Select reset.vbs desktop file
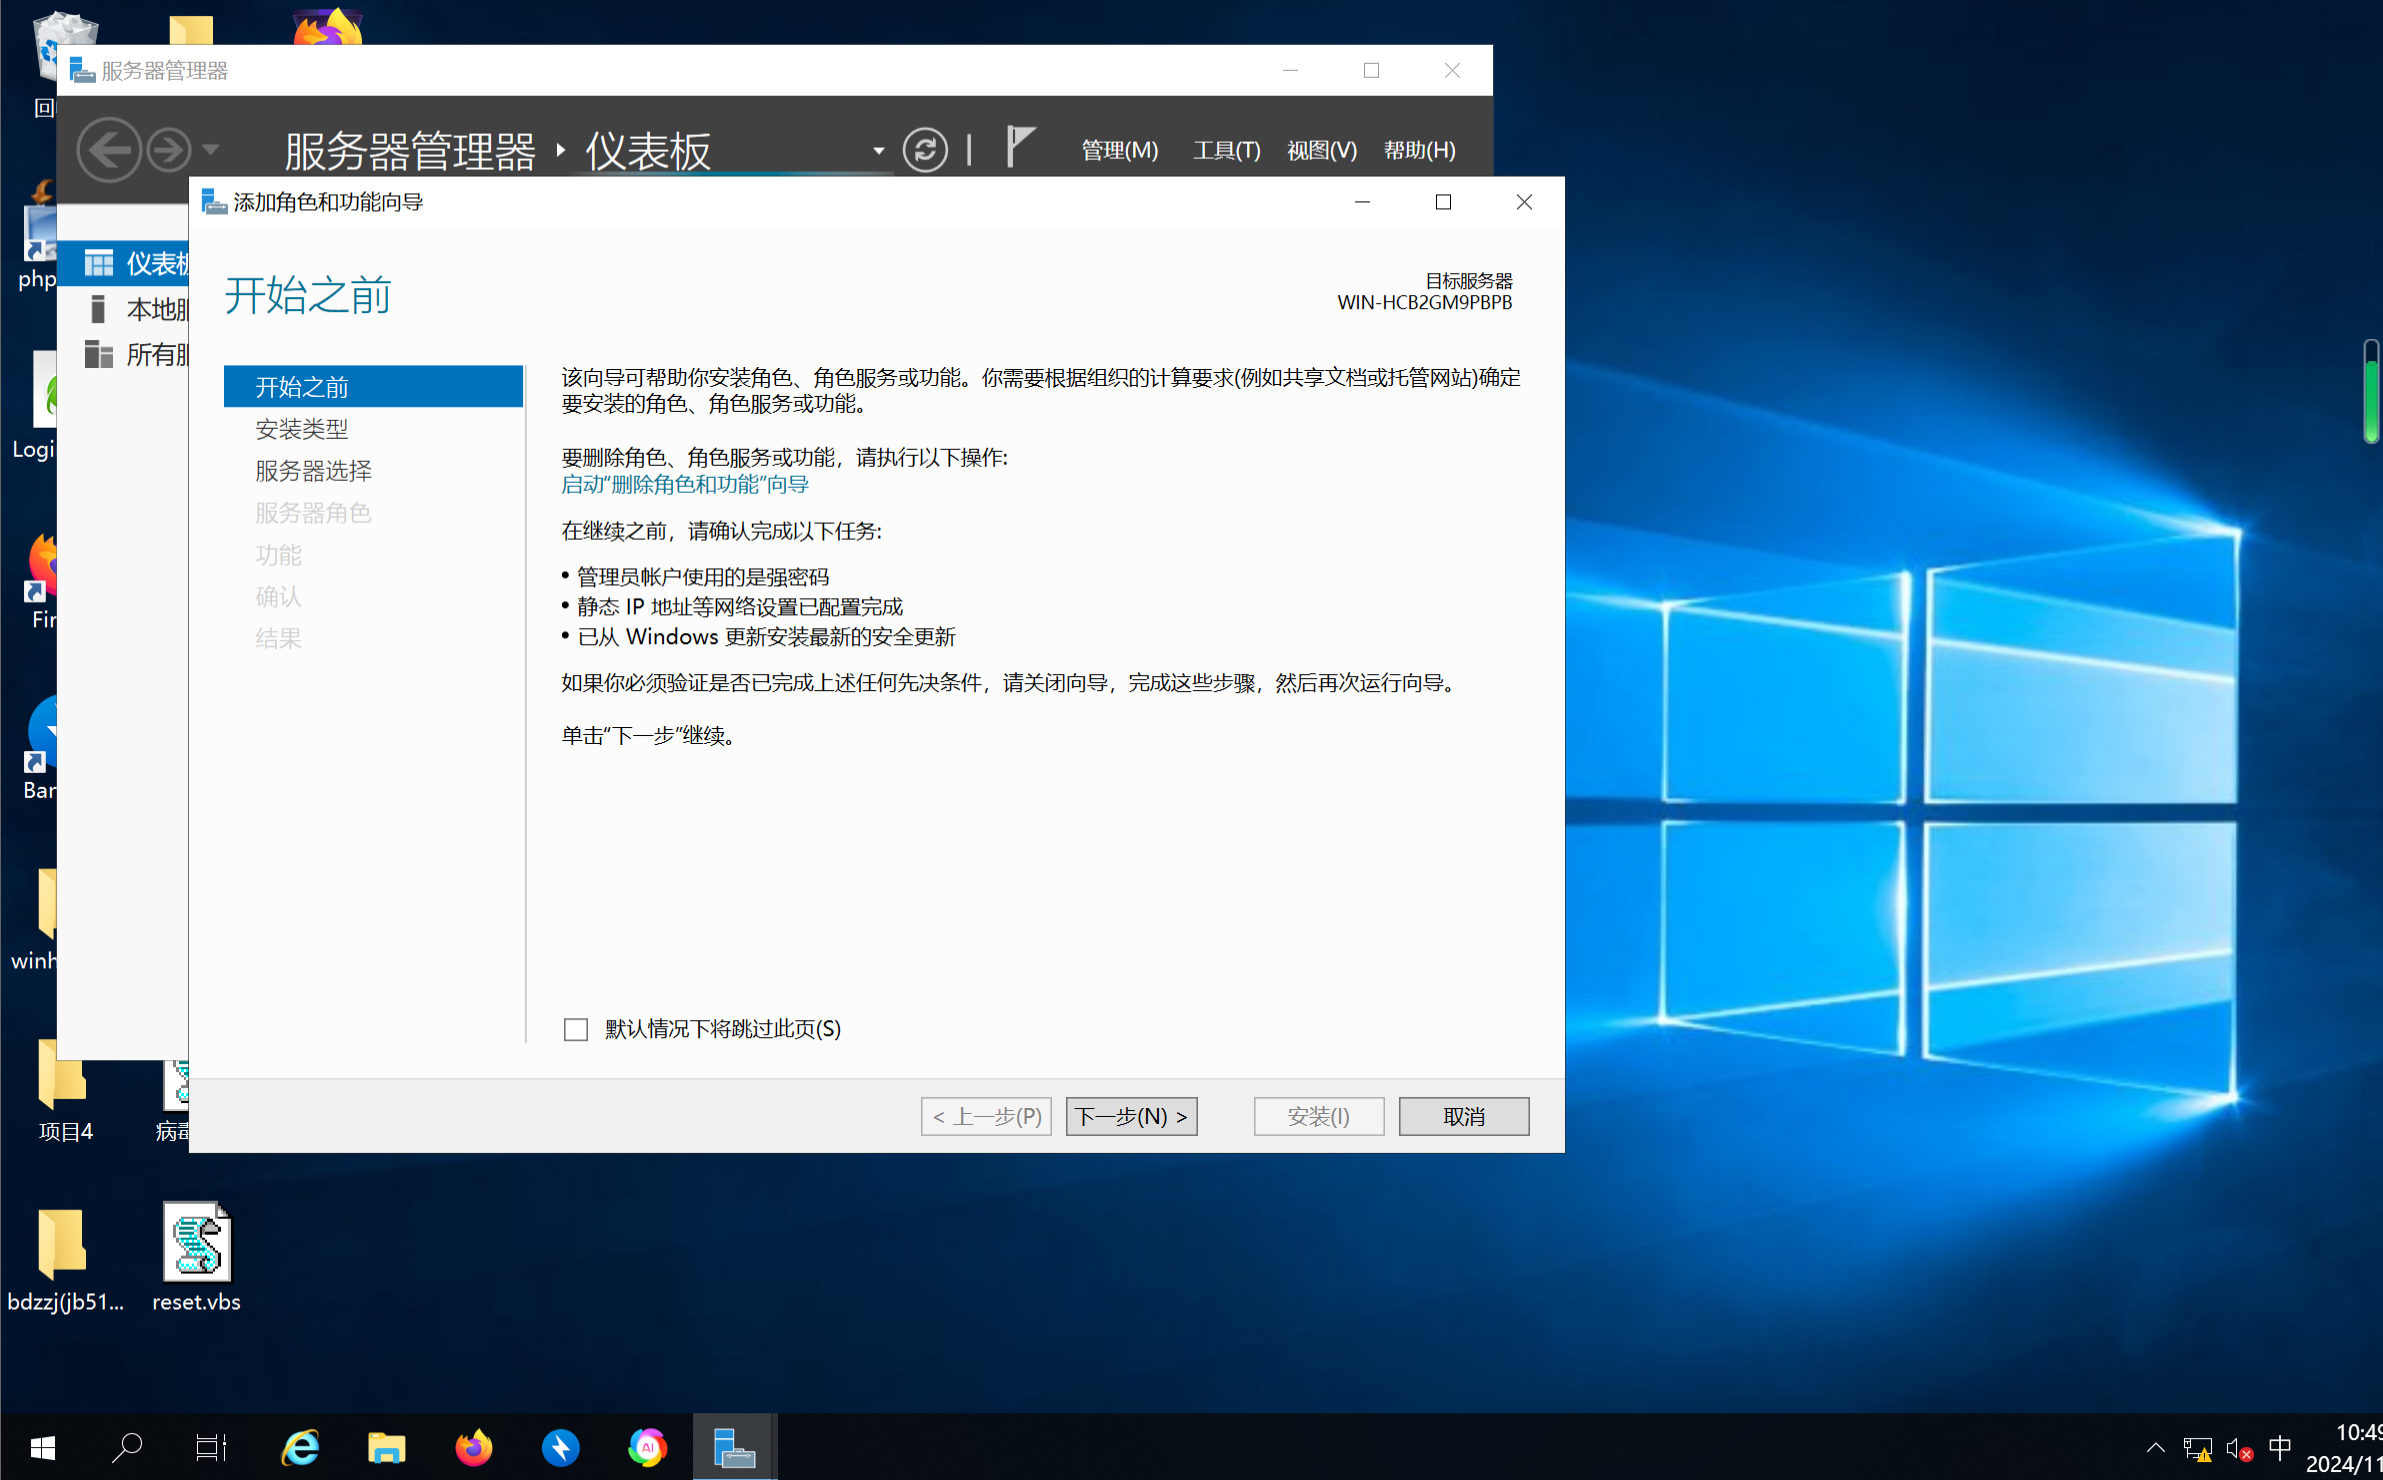This screenshot has width=2383, height=1480. coord(196,1257)
